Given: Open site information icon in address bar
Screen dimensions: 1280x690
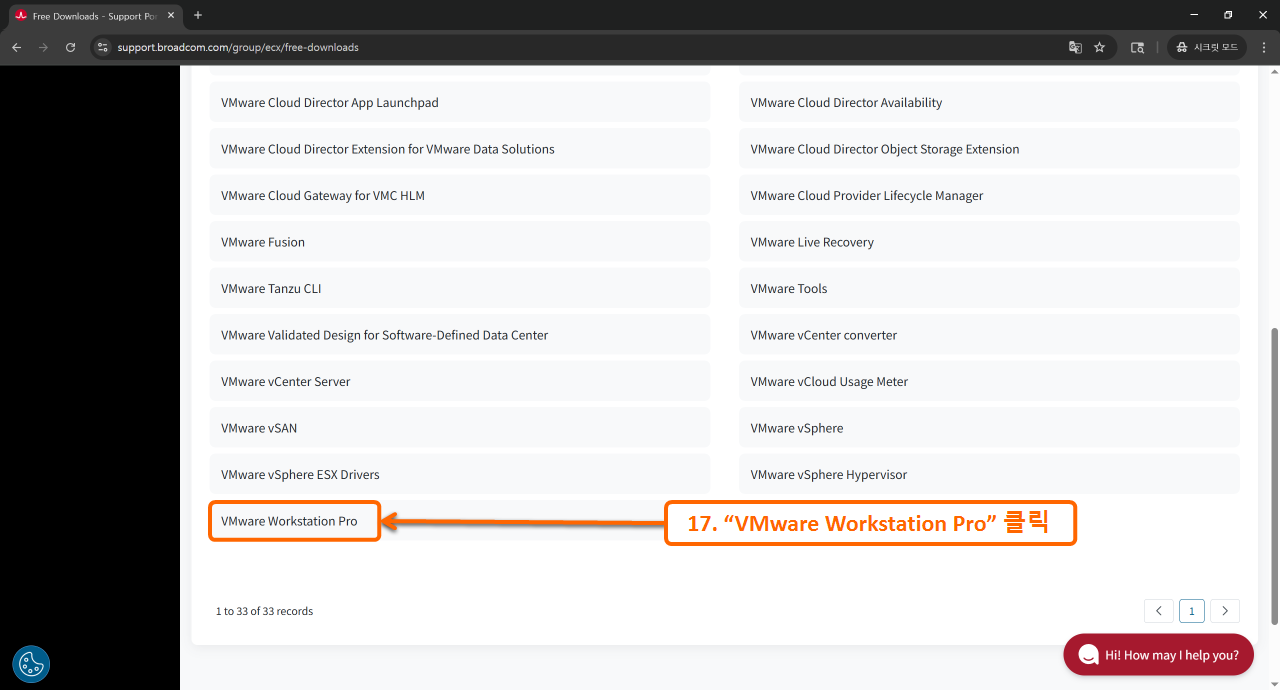Looking at the screenshot, I should tap(101, 47).
